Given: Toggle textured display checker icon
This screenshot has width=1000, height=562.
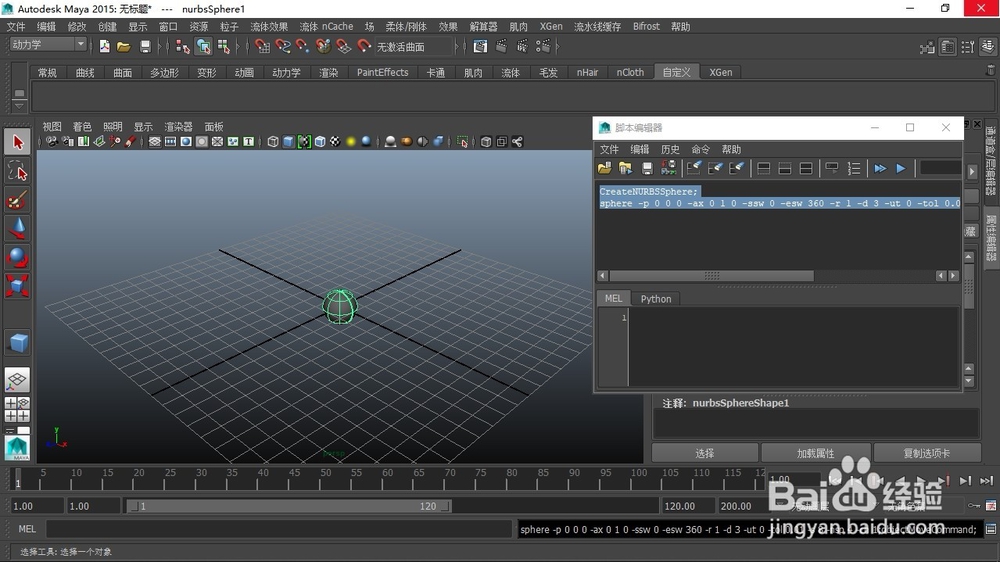Looking at the screenshot, I should pos(335,142).
